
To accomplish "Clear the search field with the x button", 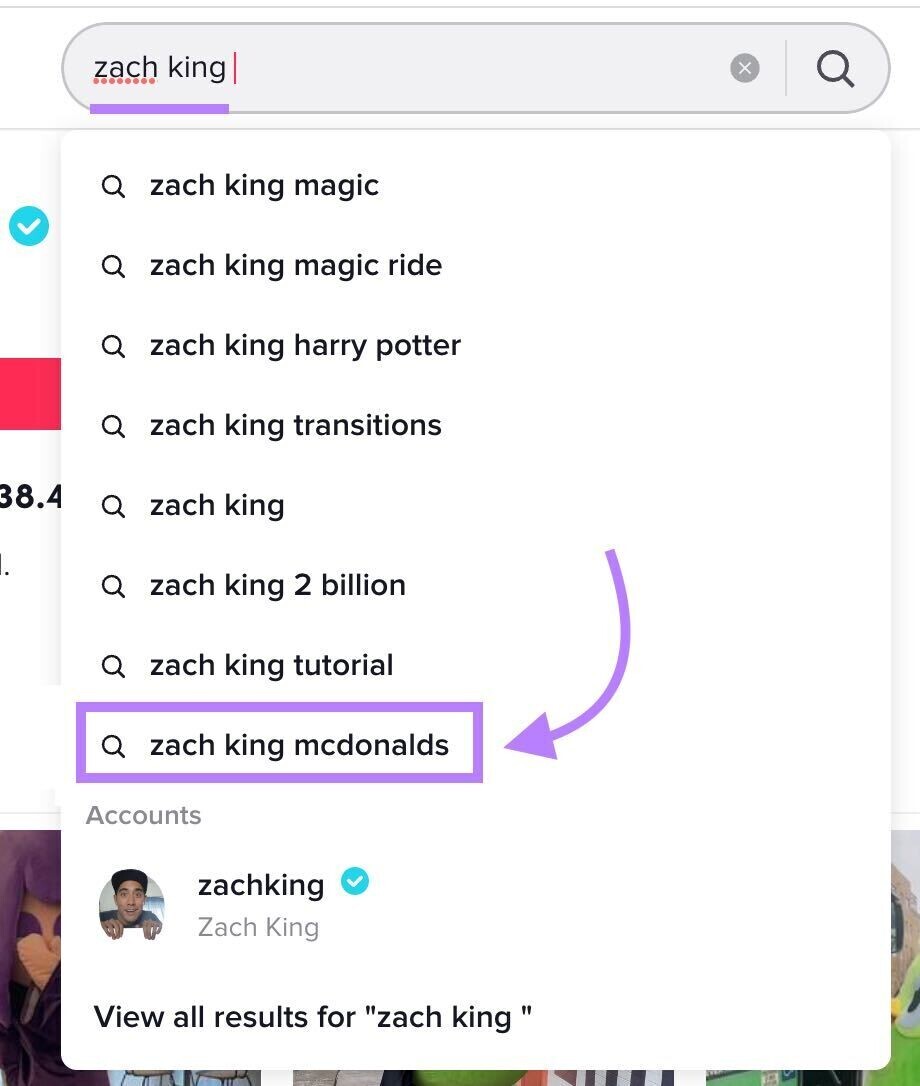I will click(745, 68).
